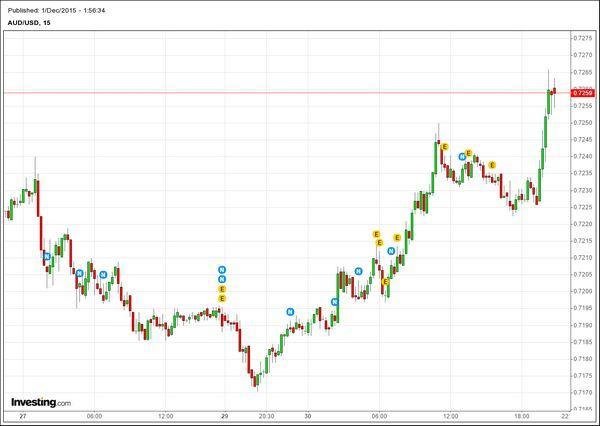Click bottom E marker in stacked column
Screen dimensions: 600x426
222,298
